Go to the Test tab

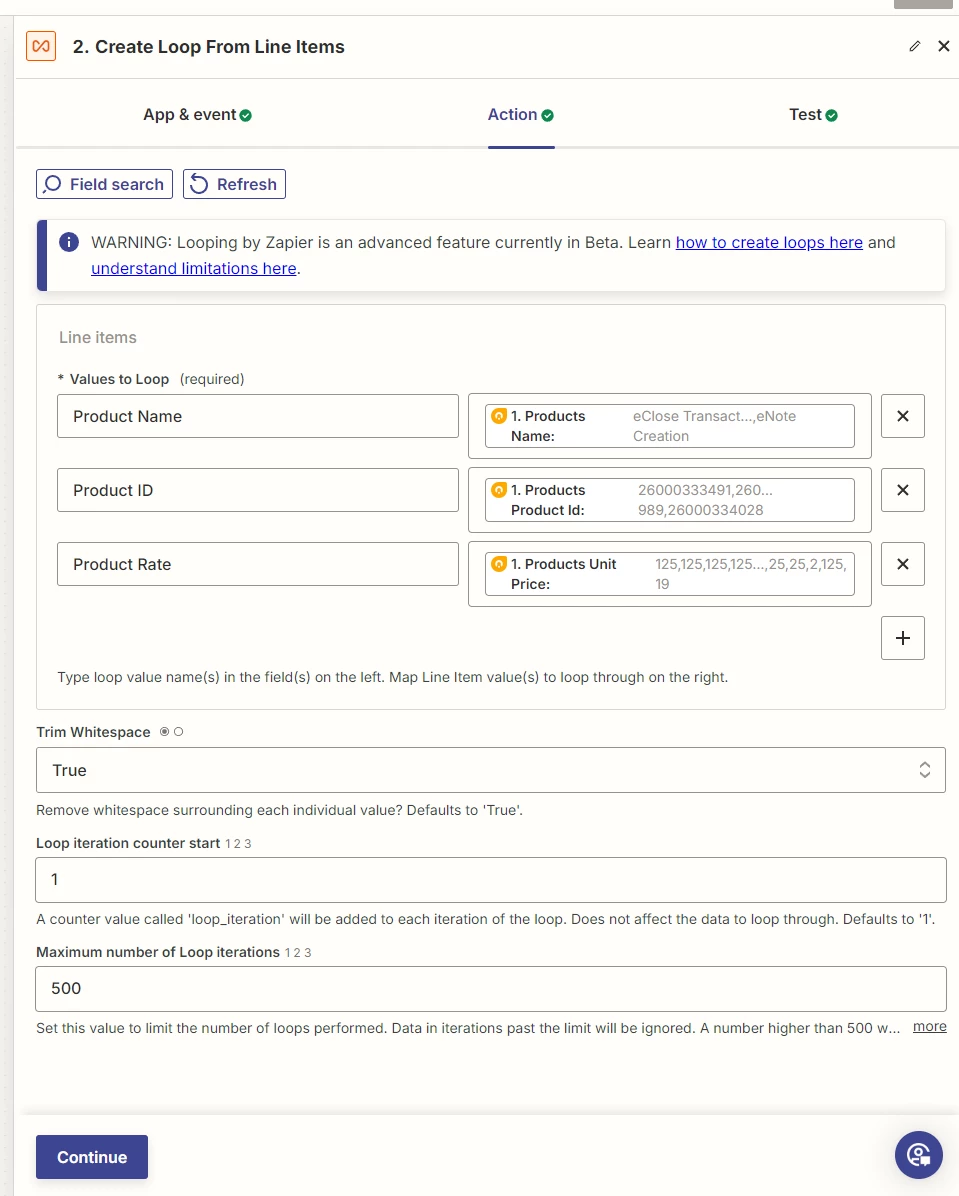pyautogui.click(x=813, y=114)
